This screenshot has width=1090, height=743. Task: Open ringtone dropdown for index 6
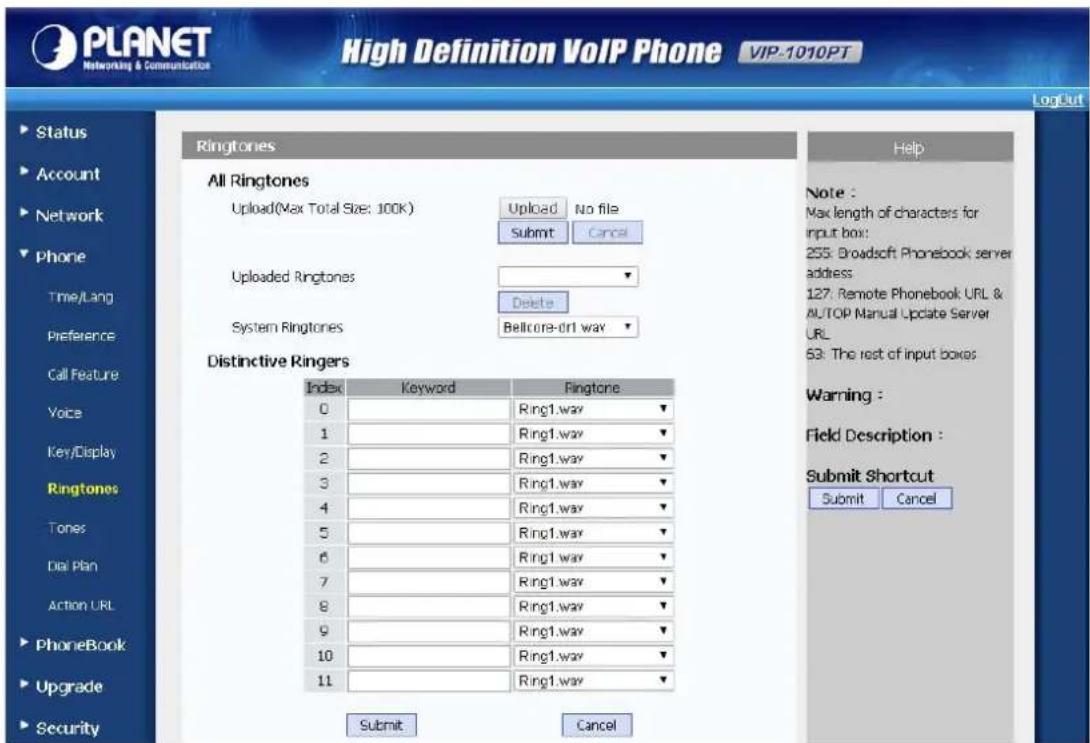tap(593, 557)
